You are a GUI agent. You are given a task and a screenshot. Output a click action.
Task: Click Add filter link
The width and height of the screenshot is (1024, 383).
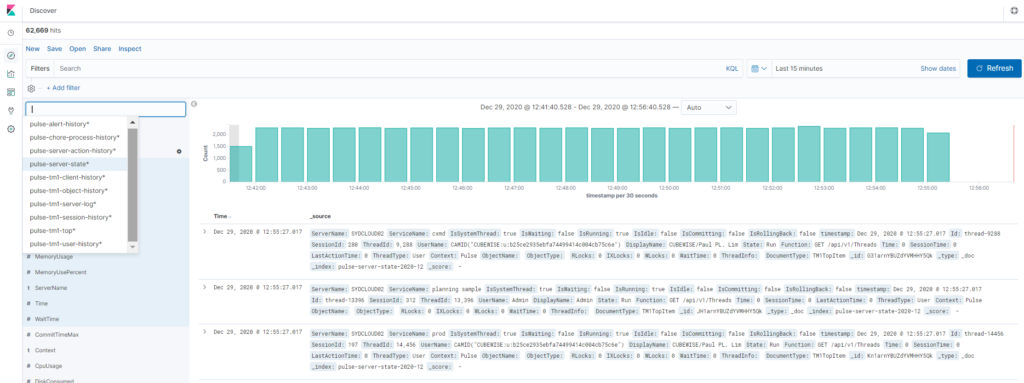tap(63, 88)
